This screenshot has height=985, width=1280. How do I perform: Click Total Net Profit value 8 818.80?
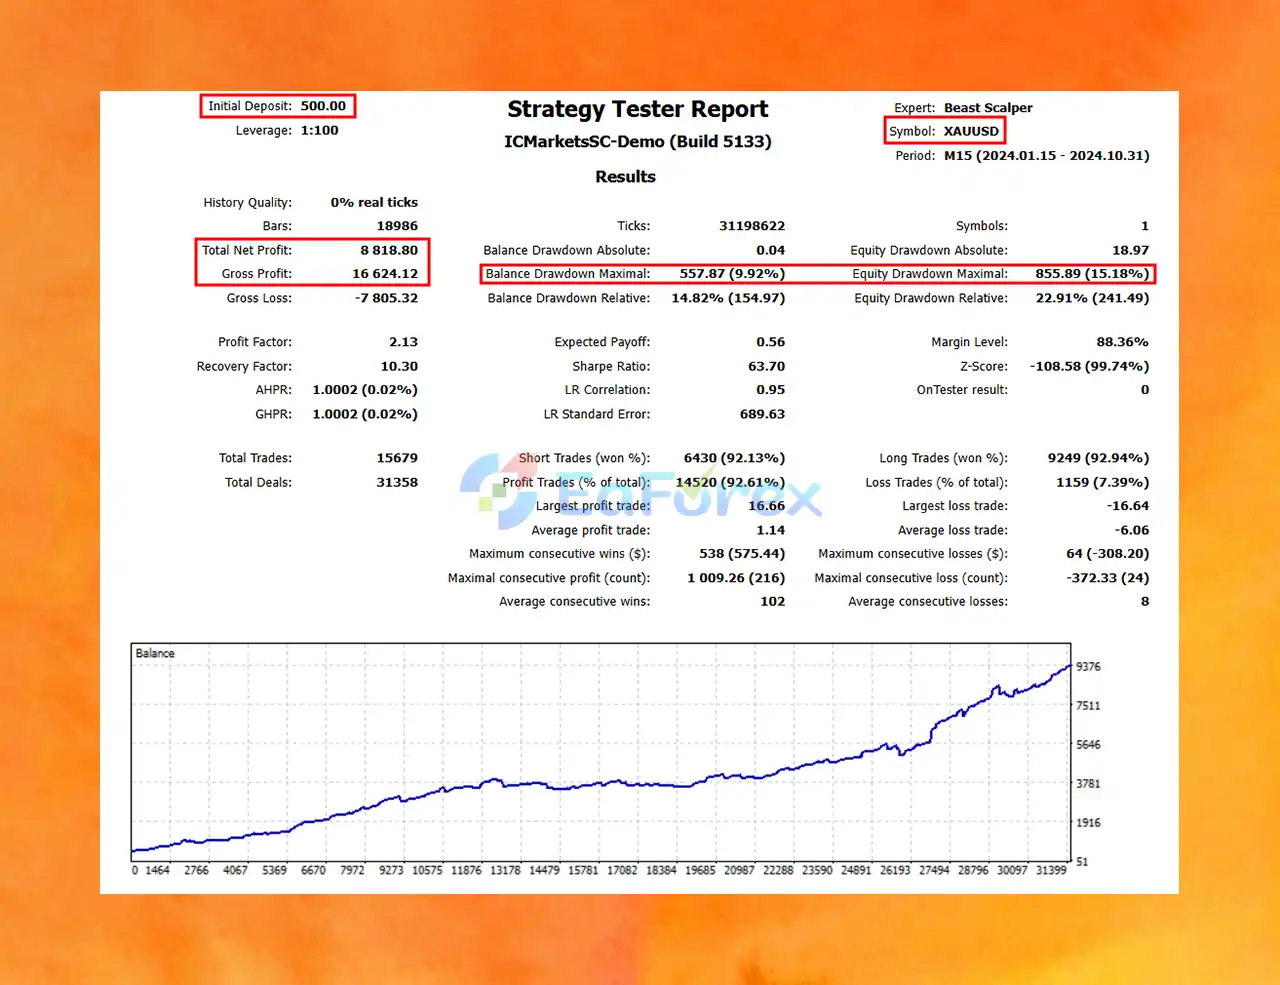point(389,250)
